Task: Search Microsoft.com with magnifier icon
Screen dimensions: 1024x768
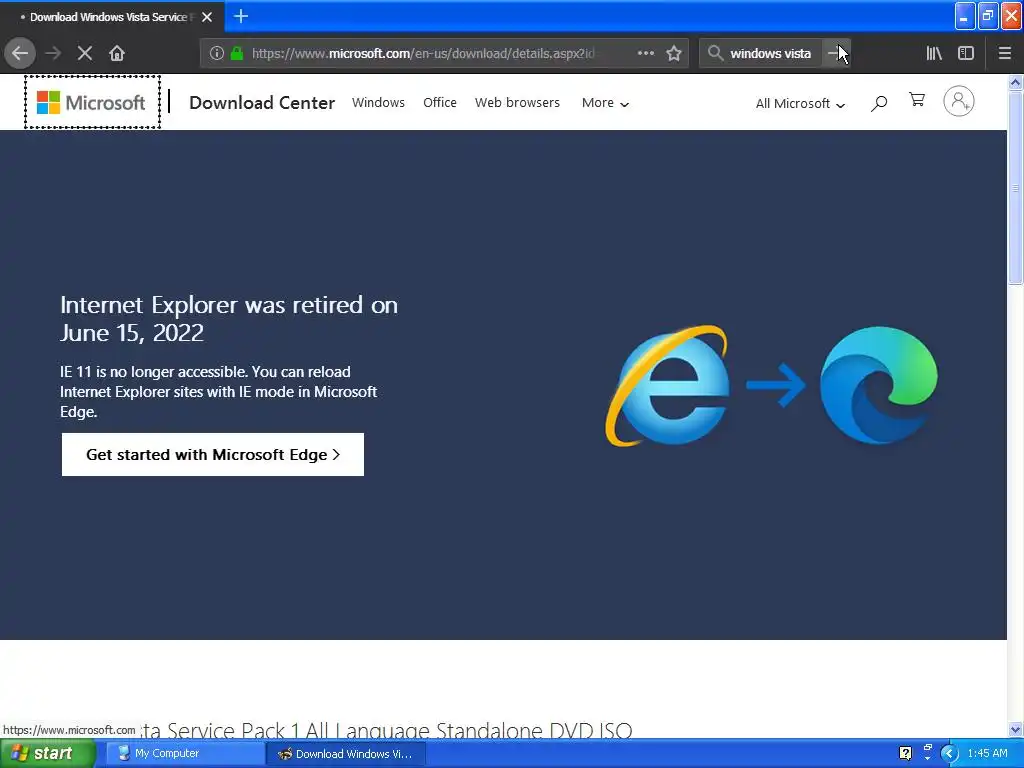Action: [879, 103]
